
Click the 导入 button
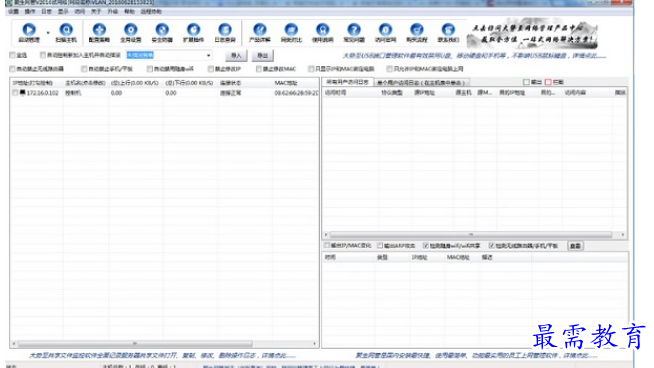[x=236, y=55]
